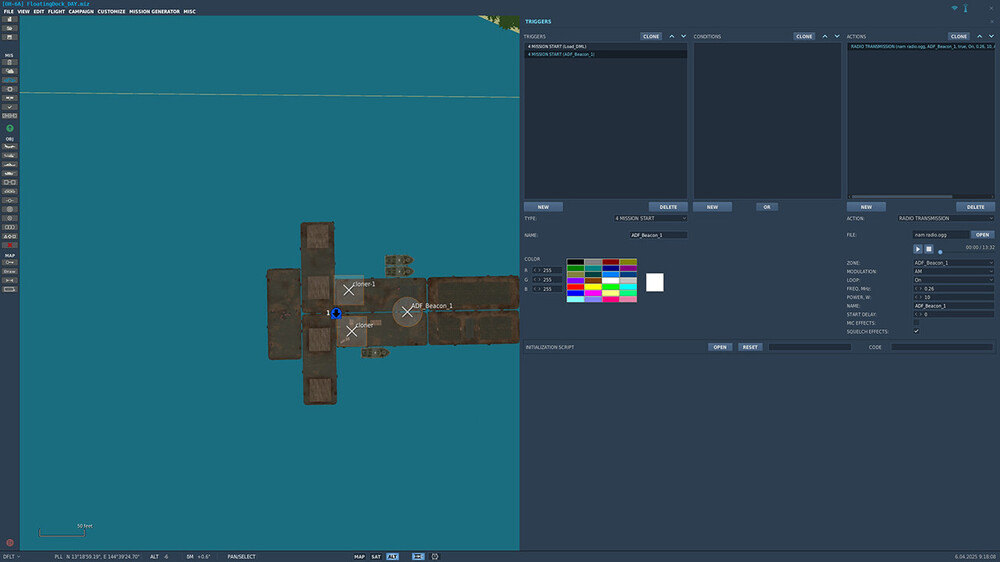Viewport: 1000px width, 562px height.
Task: Open the MODULATION dropdown
Action: click(x=953, y=271)
